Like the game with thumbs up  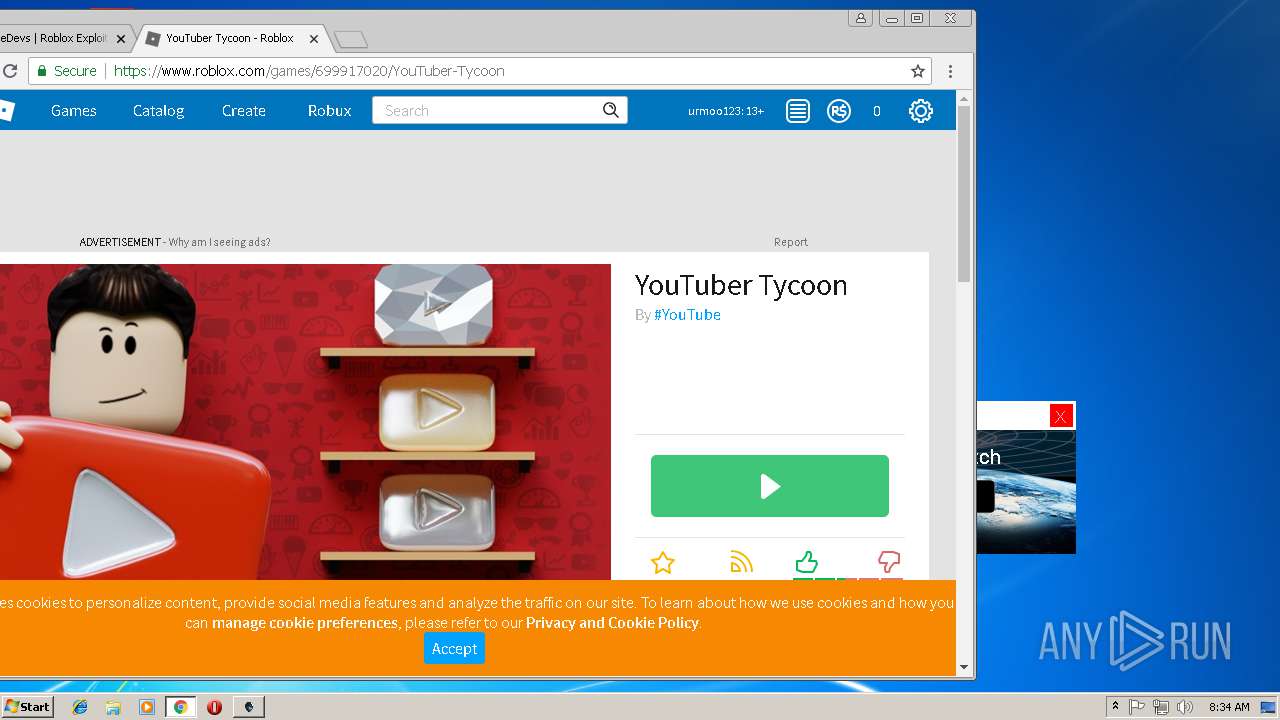tap(806, 562)
